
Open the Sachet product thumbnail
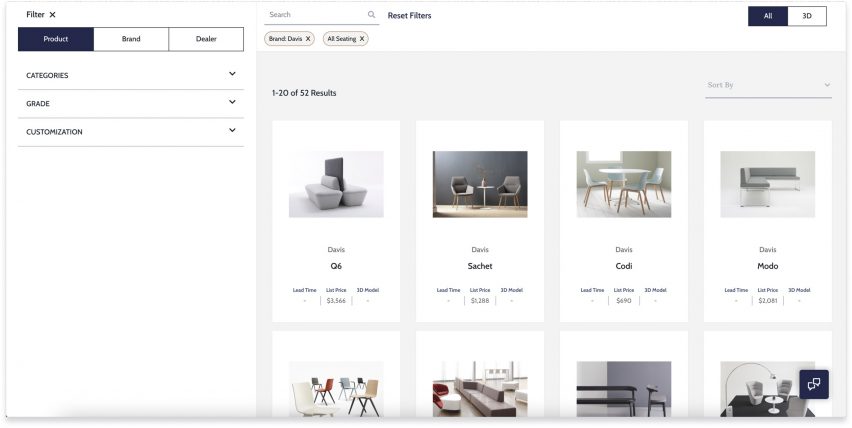480,184
